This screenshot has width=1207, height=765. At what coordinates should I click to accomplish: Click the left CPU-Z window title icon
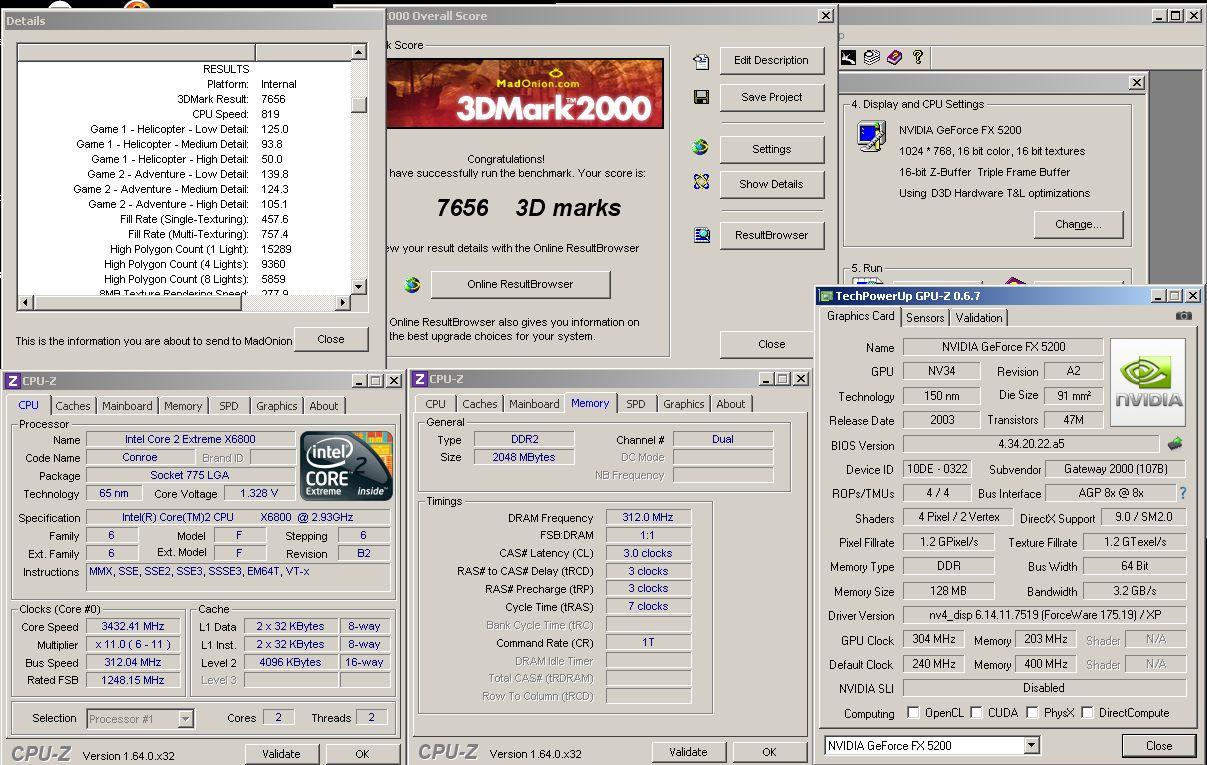coord(12,380)
